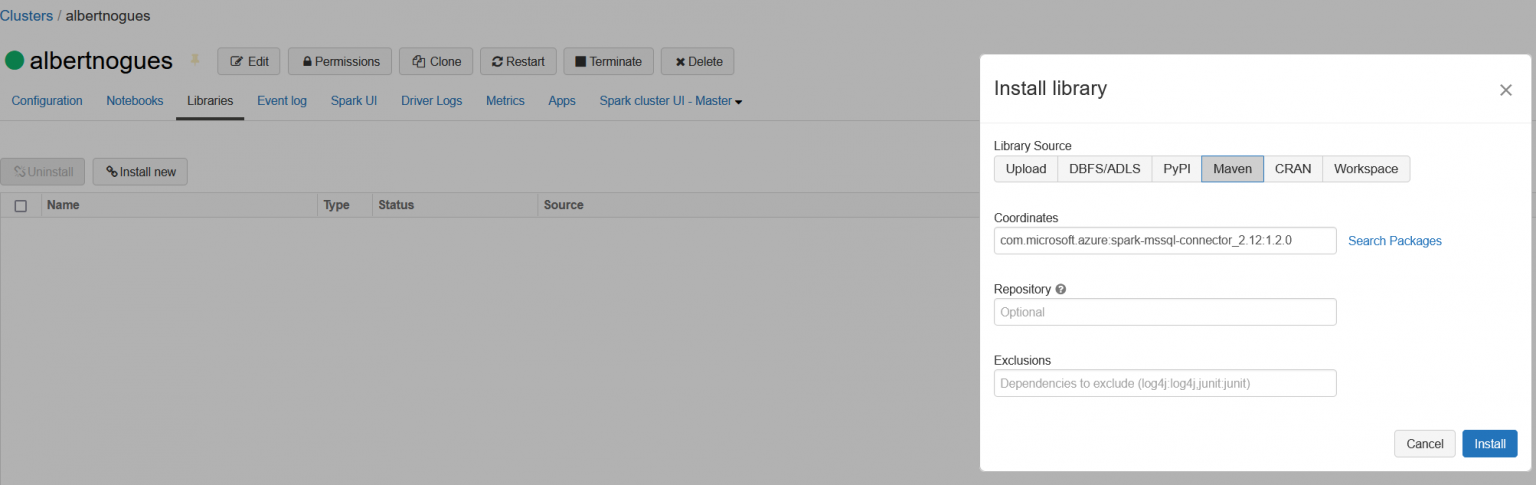Restart the cluster
This screenshot has height=485, width=1536.
(x=518, y=61)
